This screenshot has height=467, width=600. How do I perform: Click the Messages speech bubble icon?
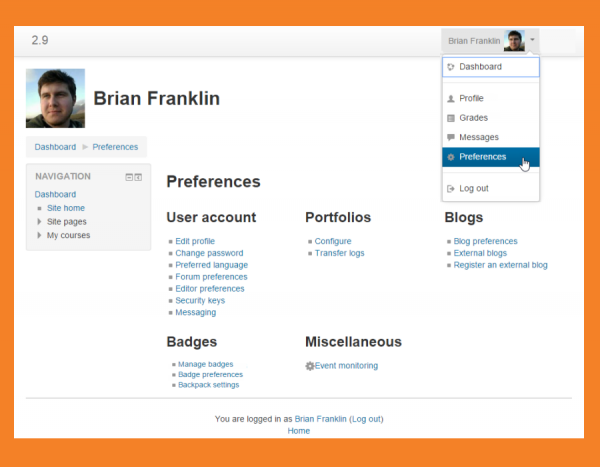pyautogui.click(x=451, y=137)
